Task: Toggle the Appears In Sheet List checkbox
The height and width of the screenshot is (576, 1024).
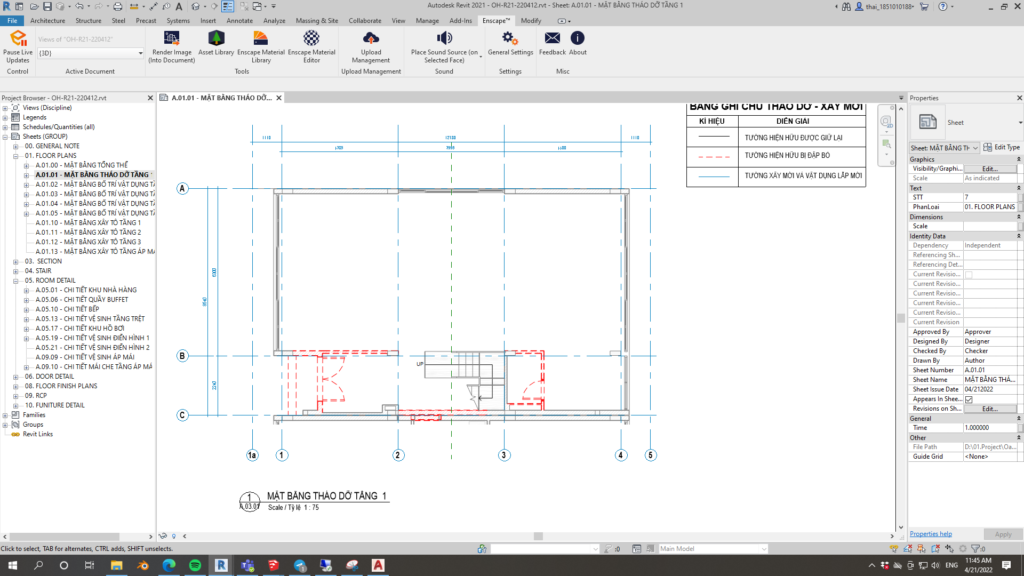Action: pos(968,399)
